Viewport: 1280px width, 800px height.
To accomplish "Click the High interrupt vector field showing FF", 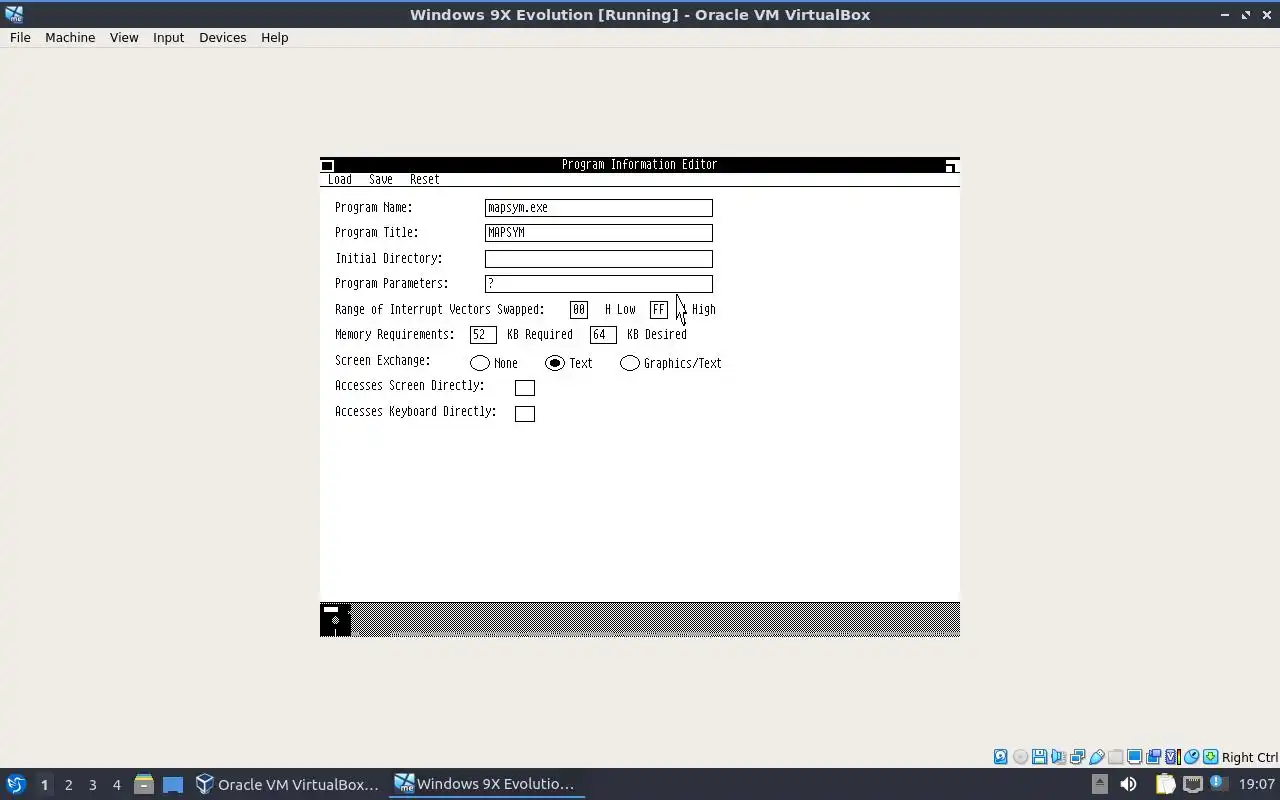I will [x=659, y=310].
